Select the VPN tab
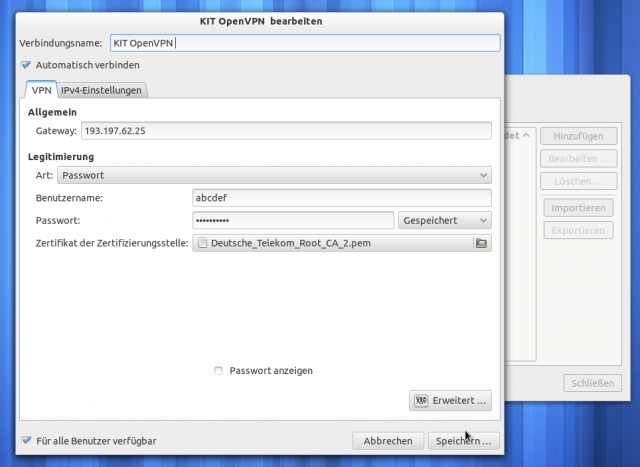640x467 pixels. pyautogui.click(x=41, y=90)
